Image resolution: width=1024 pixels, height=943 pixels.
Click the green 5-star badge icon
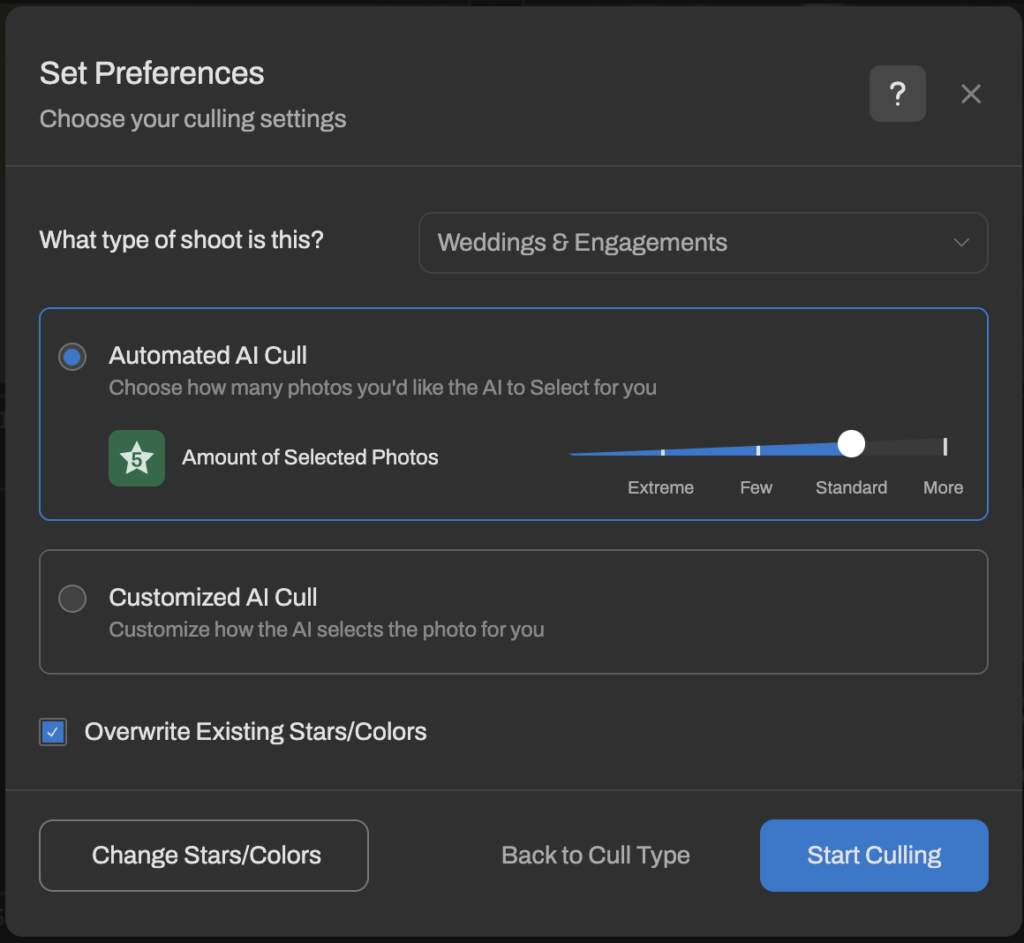click(x=137, y=457)
